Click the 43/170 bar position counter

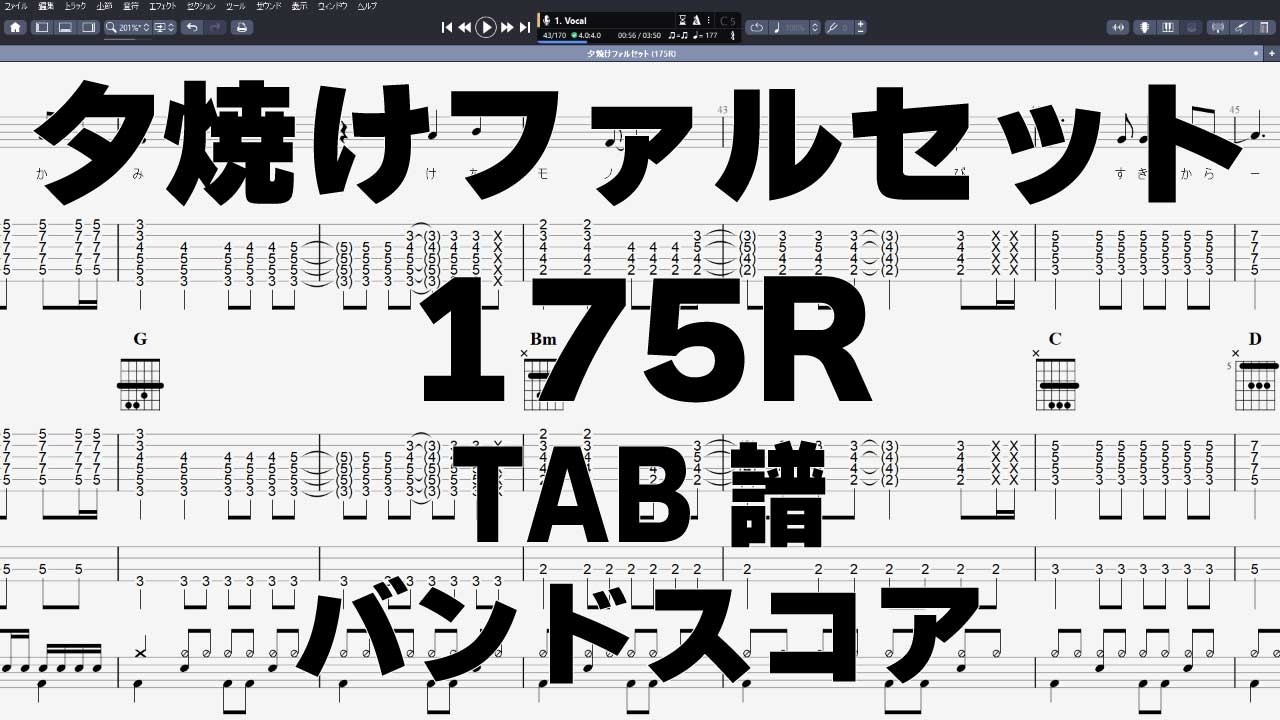coord(553,35)
